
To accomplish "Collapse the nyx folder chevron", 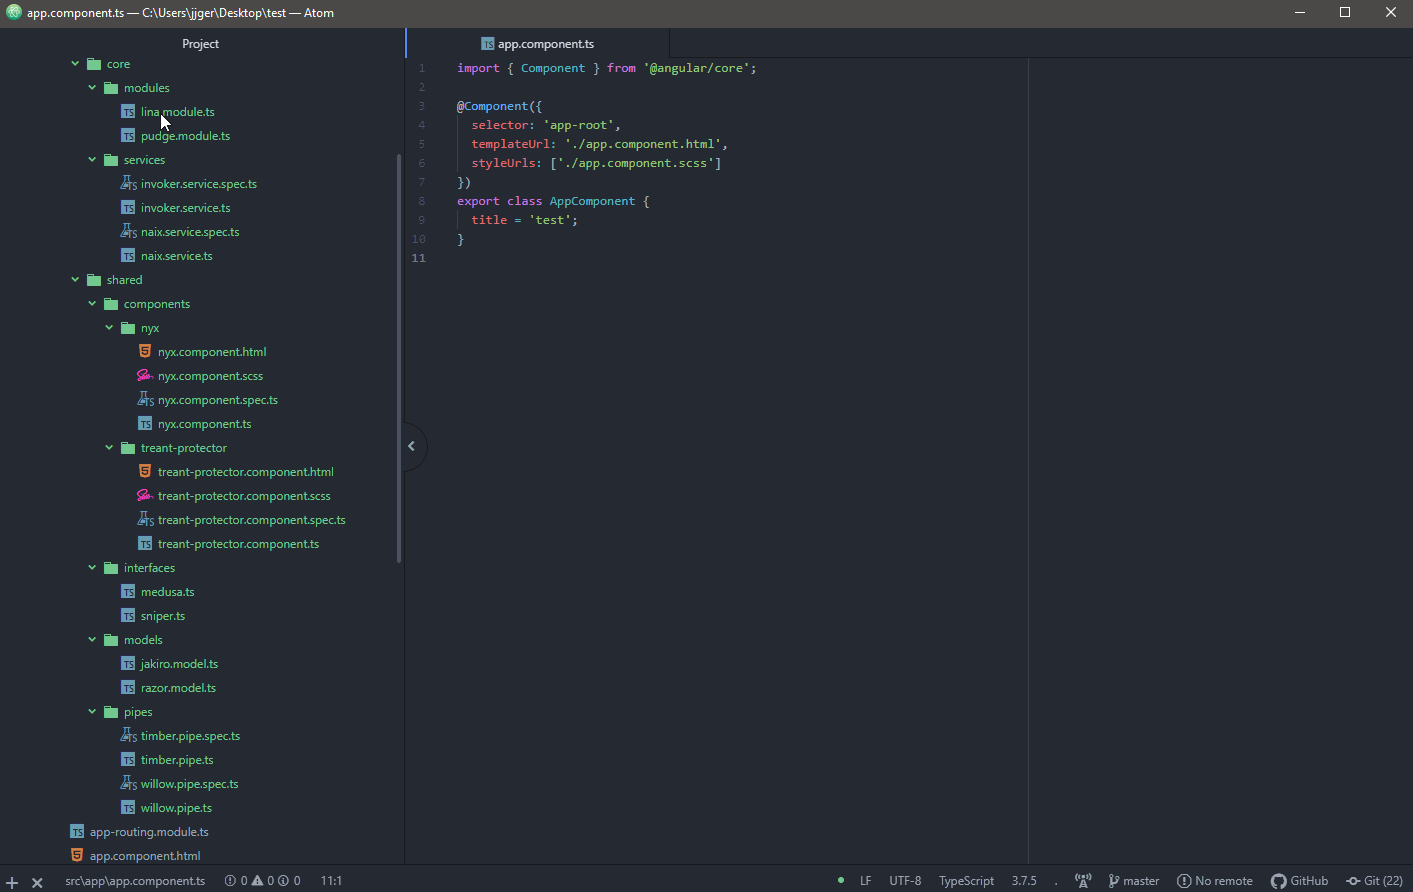I will 109,328.
